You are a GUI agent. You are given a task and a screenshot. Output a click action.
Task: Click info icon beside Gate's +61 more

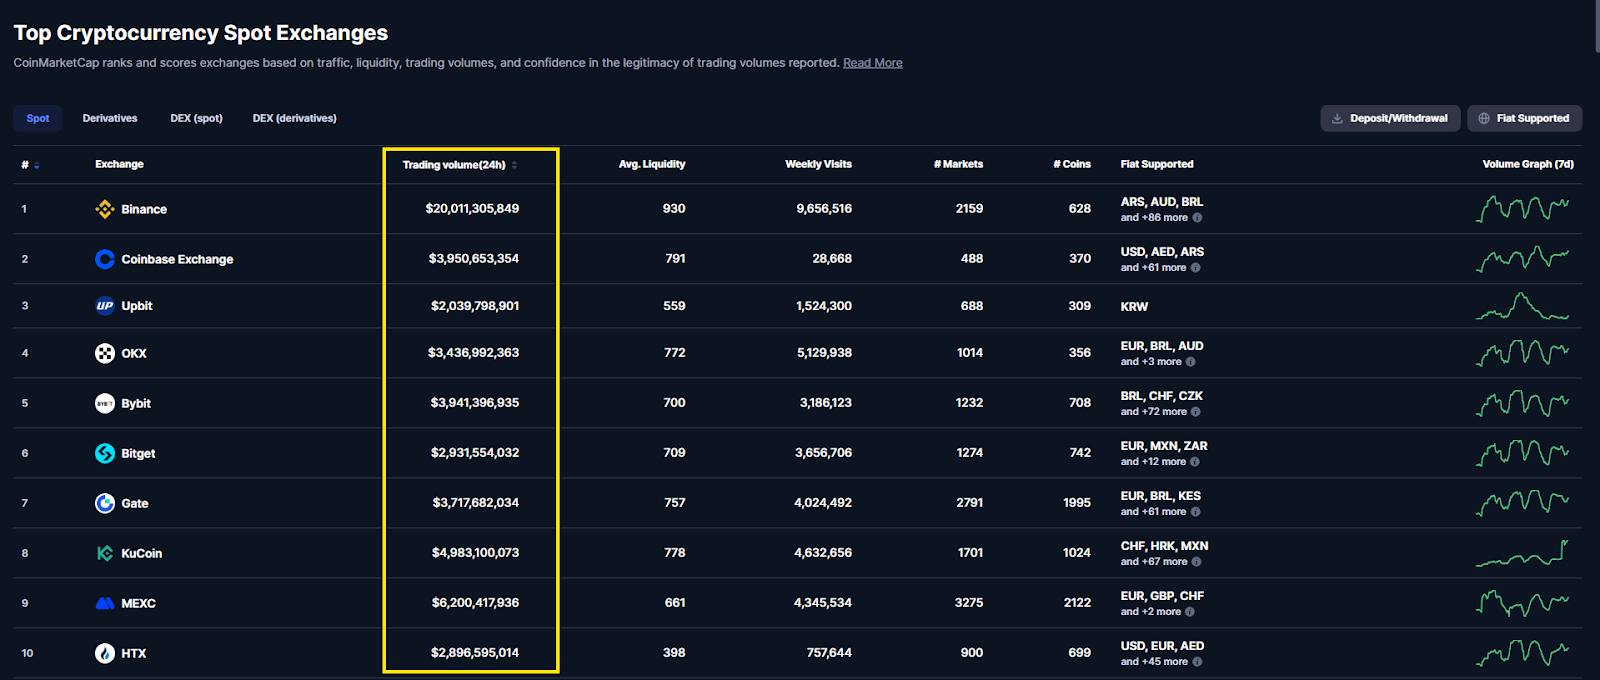click(x=1195, y=512)
